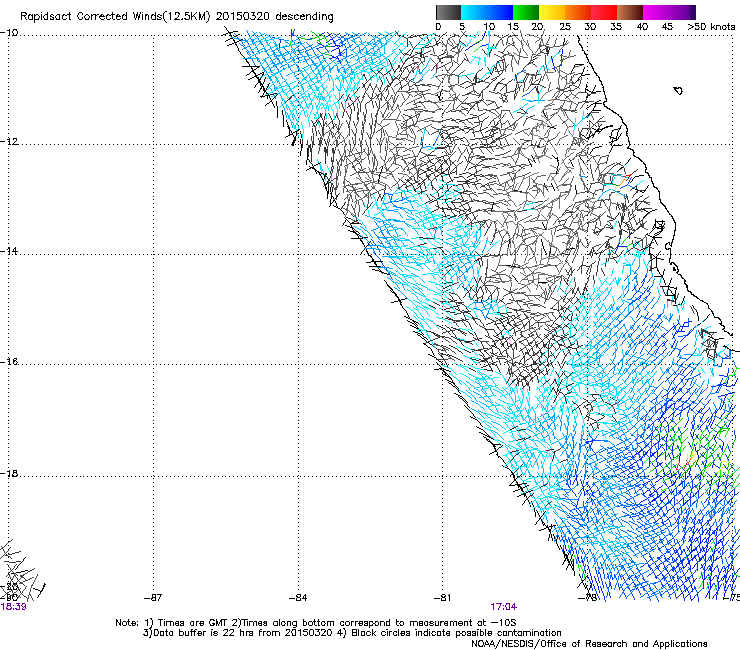Click the orange 25–30 knots legend segment
This screenshot has height=650, width=740.
click(x=578, y=12)
